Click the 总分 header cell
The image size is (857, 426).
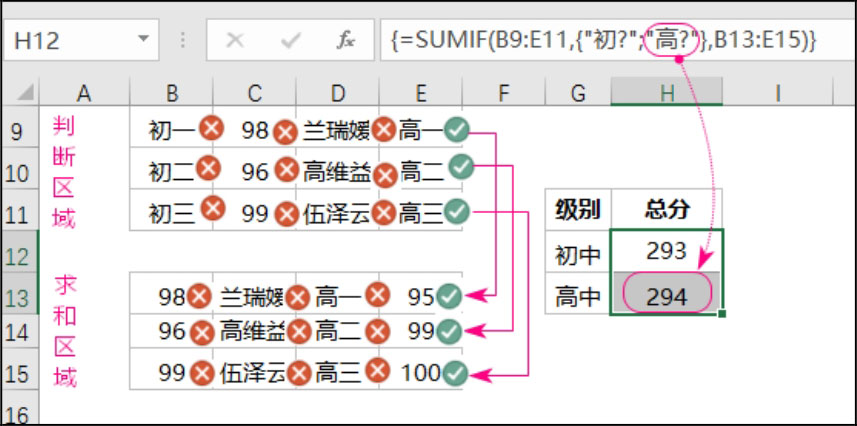tap(667, 209)
